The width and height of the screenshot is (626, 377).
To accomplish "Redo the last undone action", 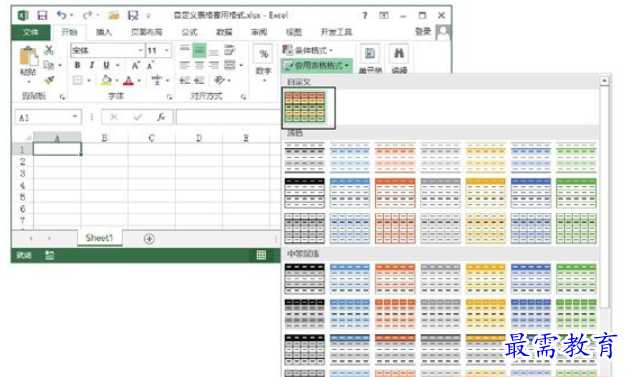I will click(88, 15).
